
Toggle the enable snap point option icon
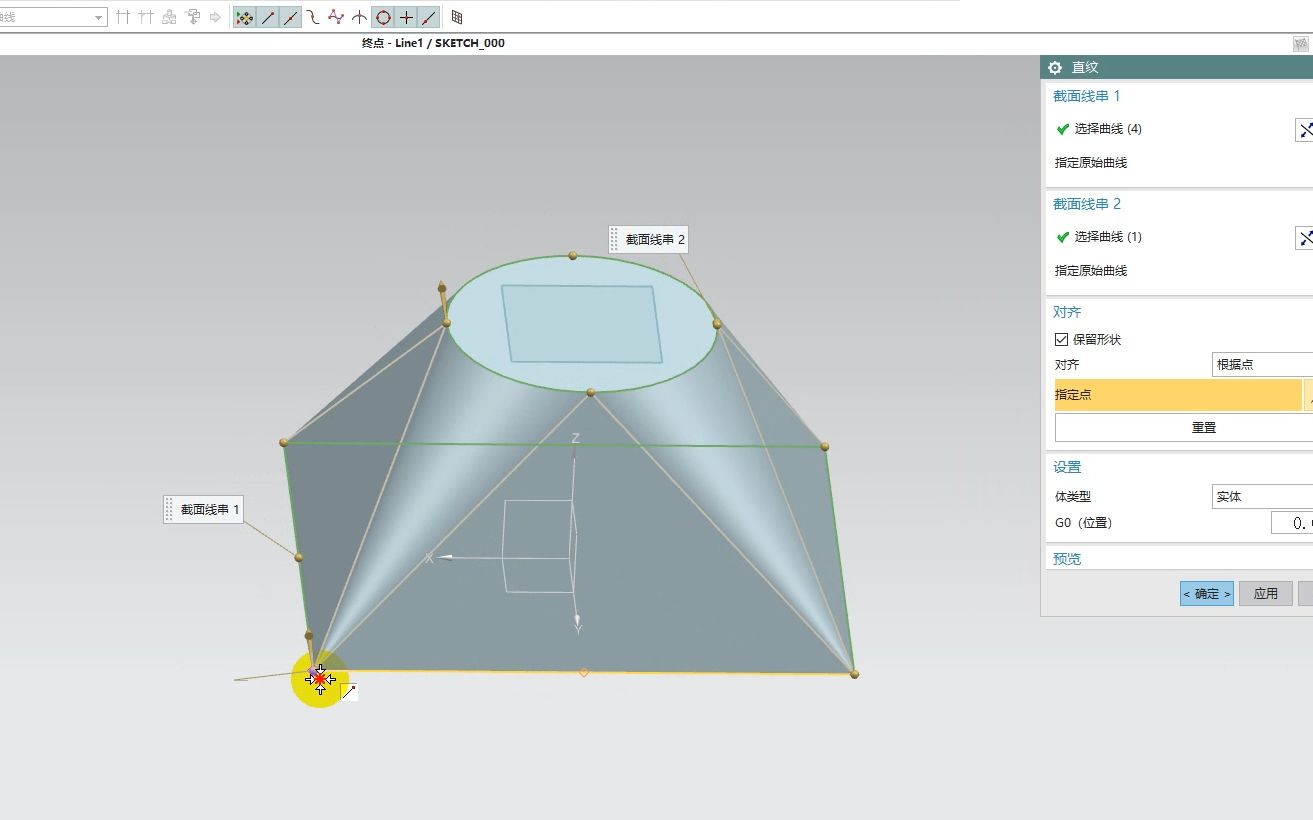coord(244,18)
